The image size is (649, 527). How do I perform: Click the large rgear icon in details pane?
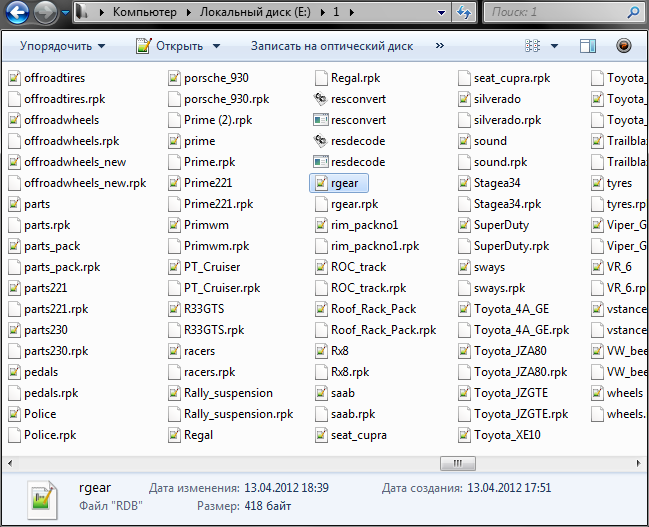[x=42, y=499]
